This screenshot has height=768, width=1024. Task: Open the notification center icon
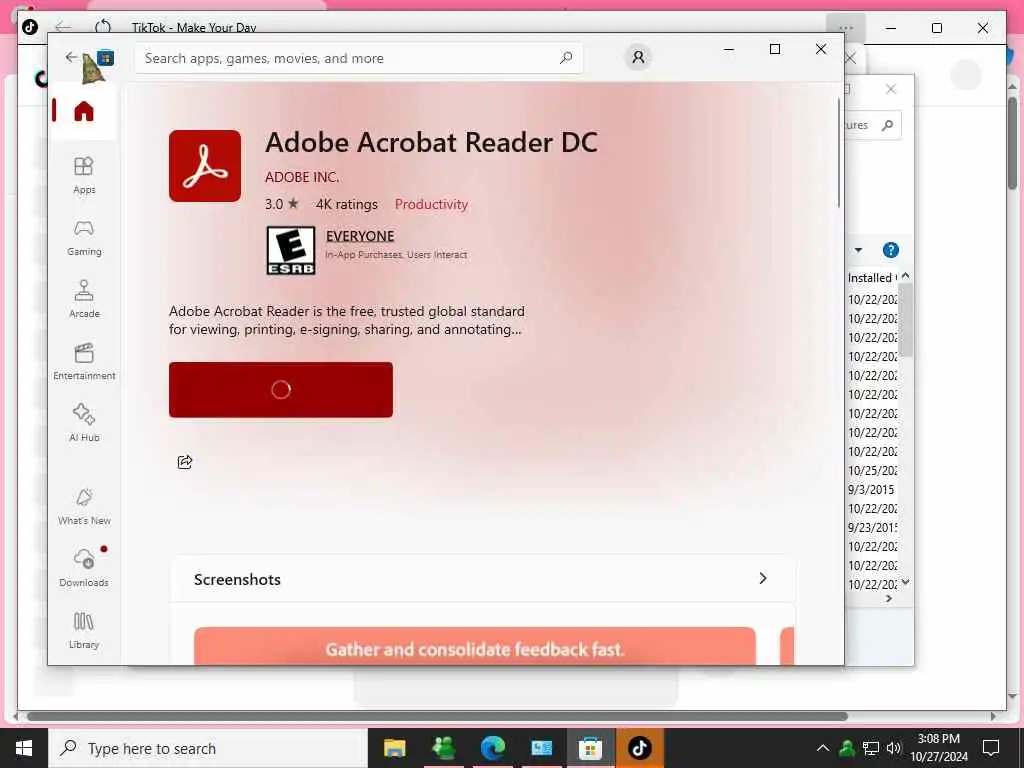point(991,748)
